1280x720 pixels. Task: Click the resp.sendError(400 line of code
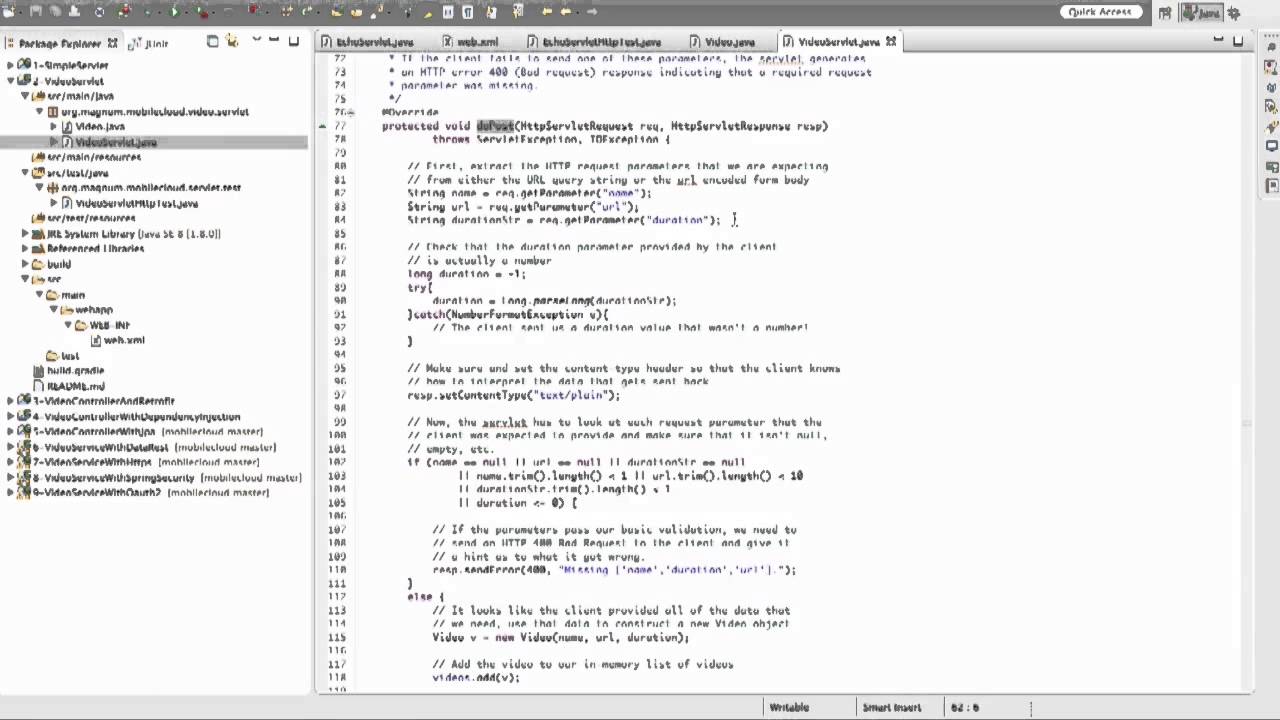614,570
